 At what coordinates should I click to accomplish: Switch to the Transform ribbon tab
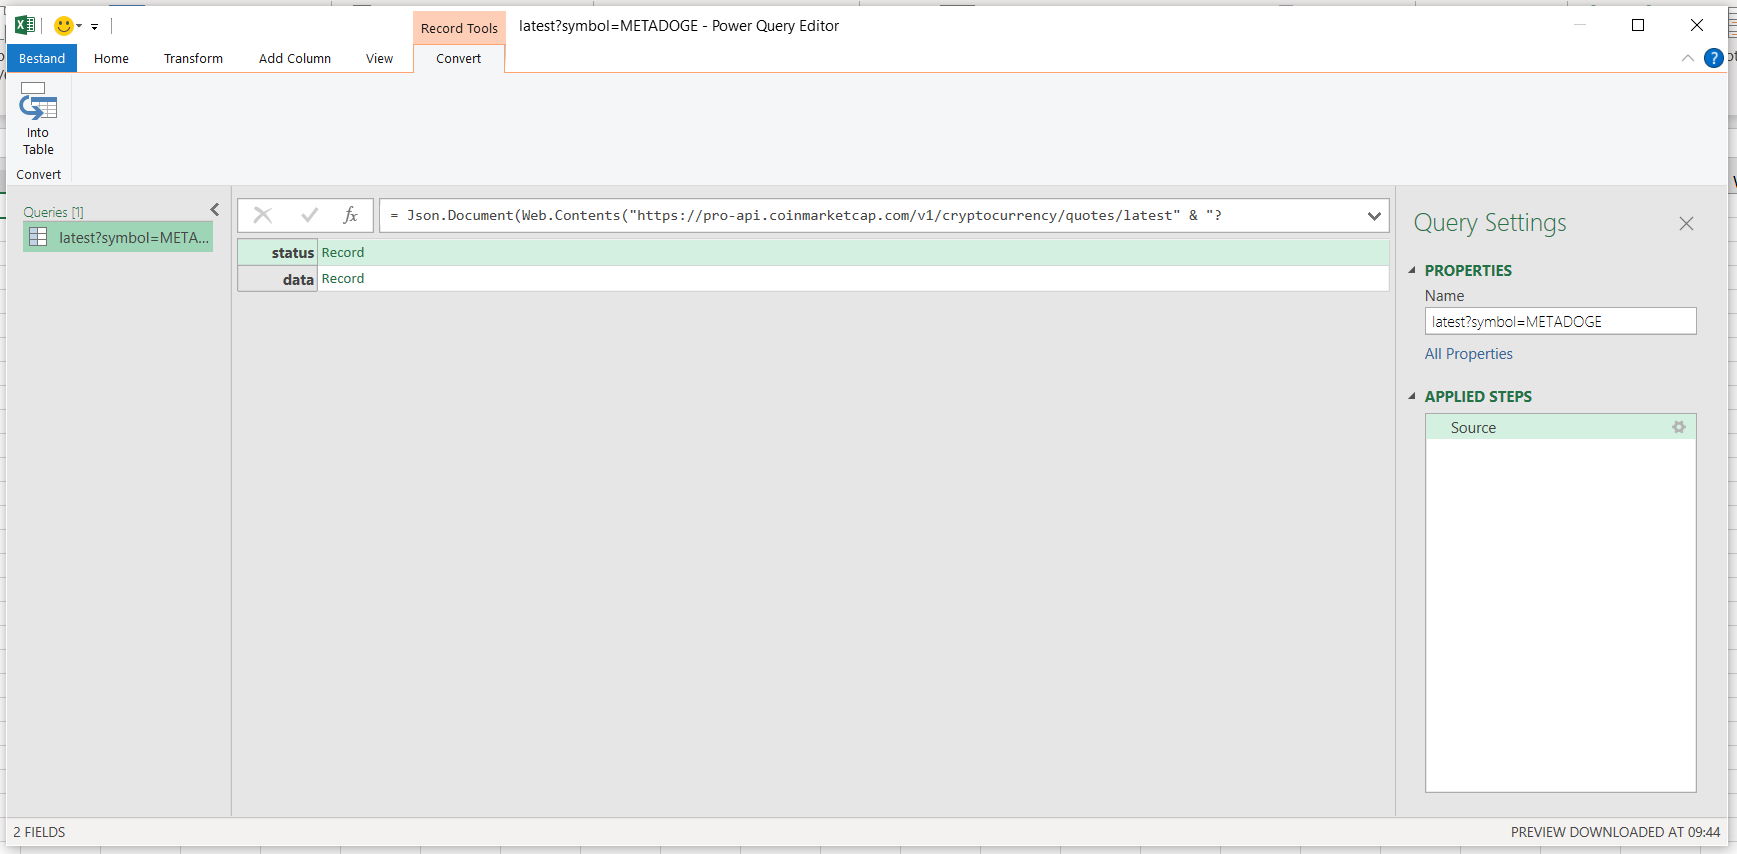tap(193, 58)
